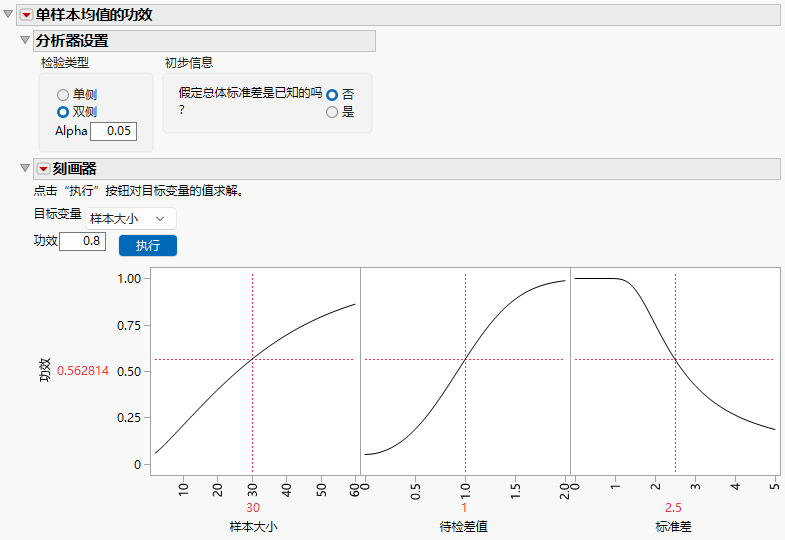This screenshot has height=540, width=785.
Task: Choose 否 for known standard deviation
Action: (x=332, y=95)
